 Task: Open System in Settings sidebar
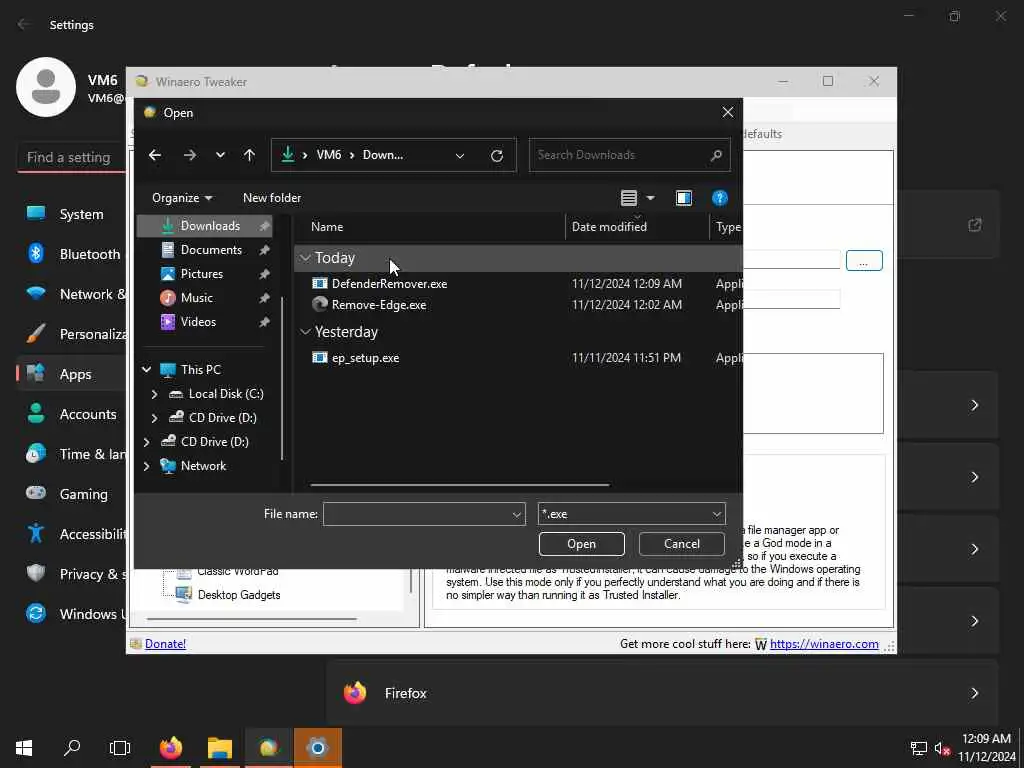(x=81, y=214)
